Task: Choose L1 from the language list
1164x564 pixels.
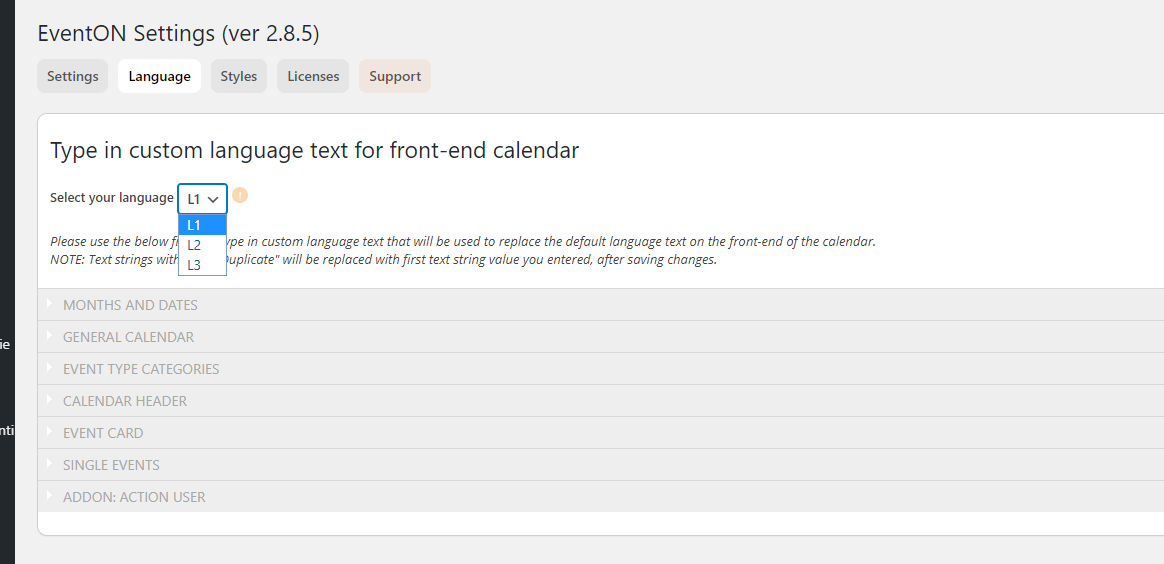Action: (194, 225)
